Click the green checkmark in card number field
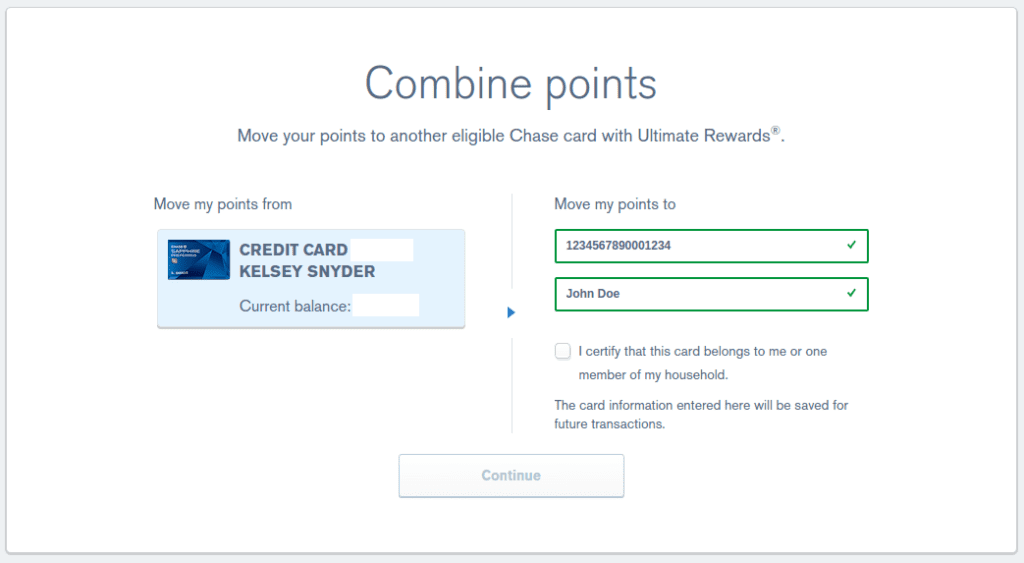 pos(851,245)
